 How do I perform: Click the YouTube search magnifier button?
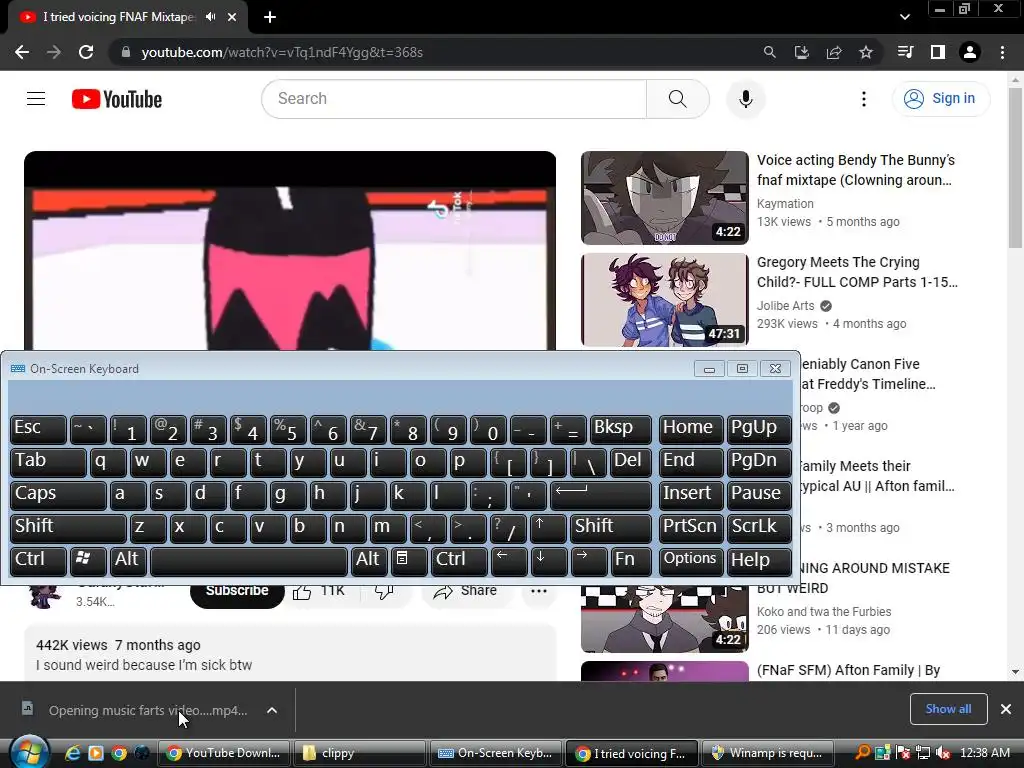click(x=678, y=99)
